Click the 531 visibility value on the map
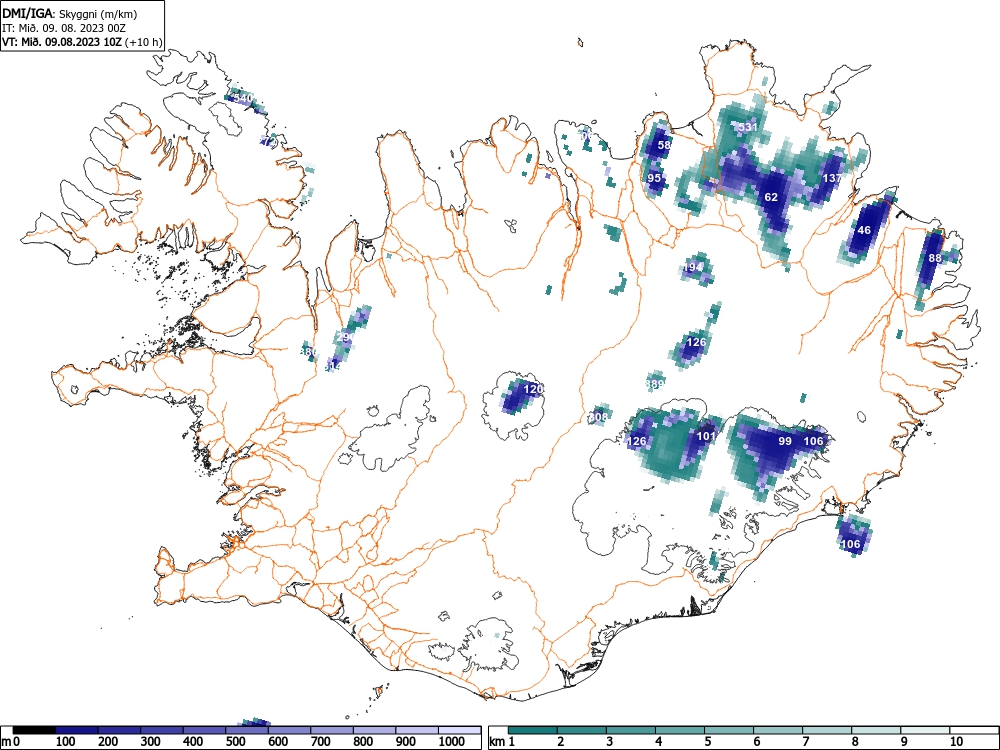The height and width of the screenshot is (750, 1000). 747,127
